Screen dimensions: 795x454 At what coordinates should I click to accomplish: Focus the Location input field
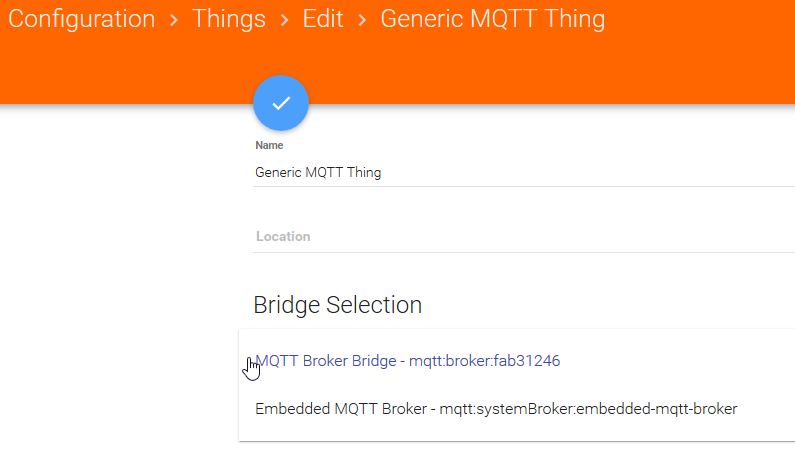pos(520,237)
